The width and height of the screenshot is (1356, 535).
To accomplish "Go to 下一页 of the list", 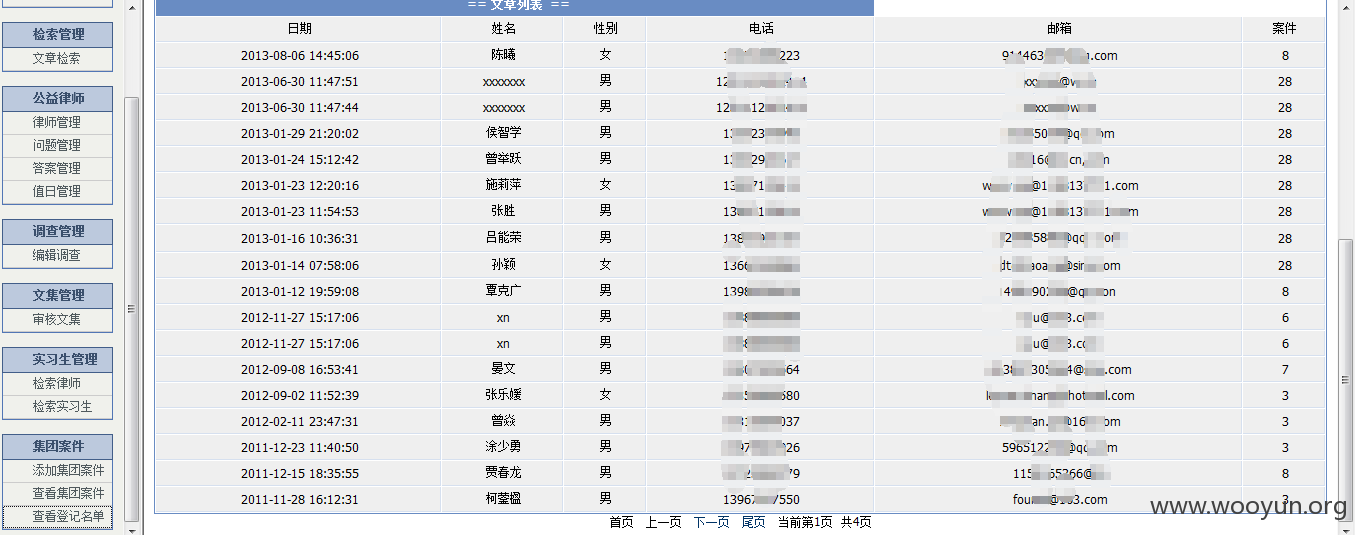I will 711,523.
